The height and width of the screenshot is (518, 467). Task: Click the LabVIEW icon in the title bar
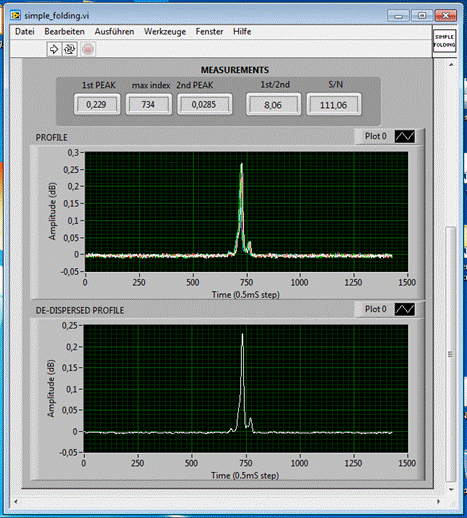pos(15,15)
